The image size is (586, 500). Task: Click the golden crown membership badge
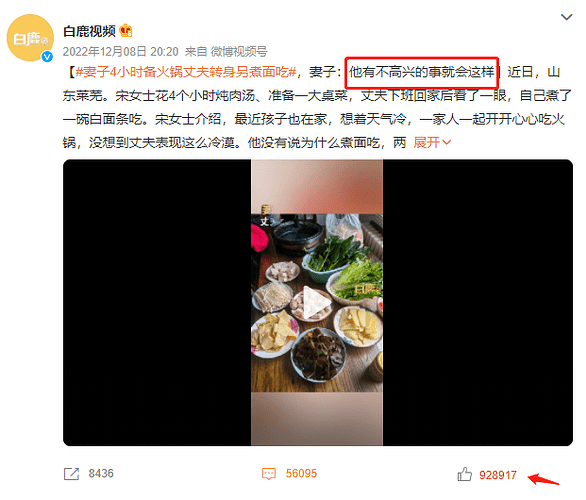click(126, 31)
